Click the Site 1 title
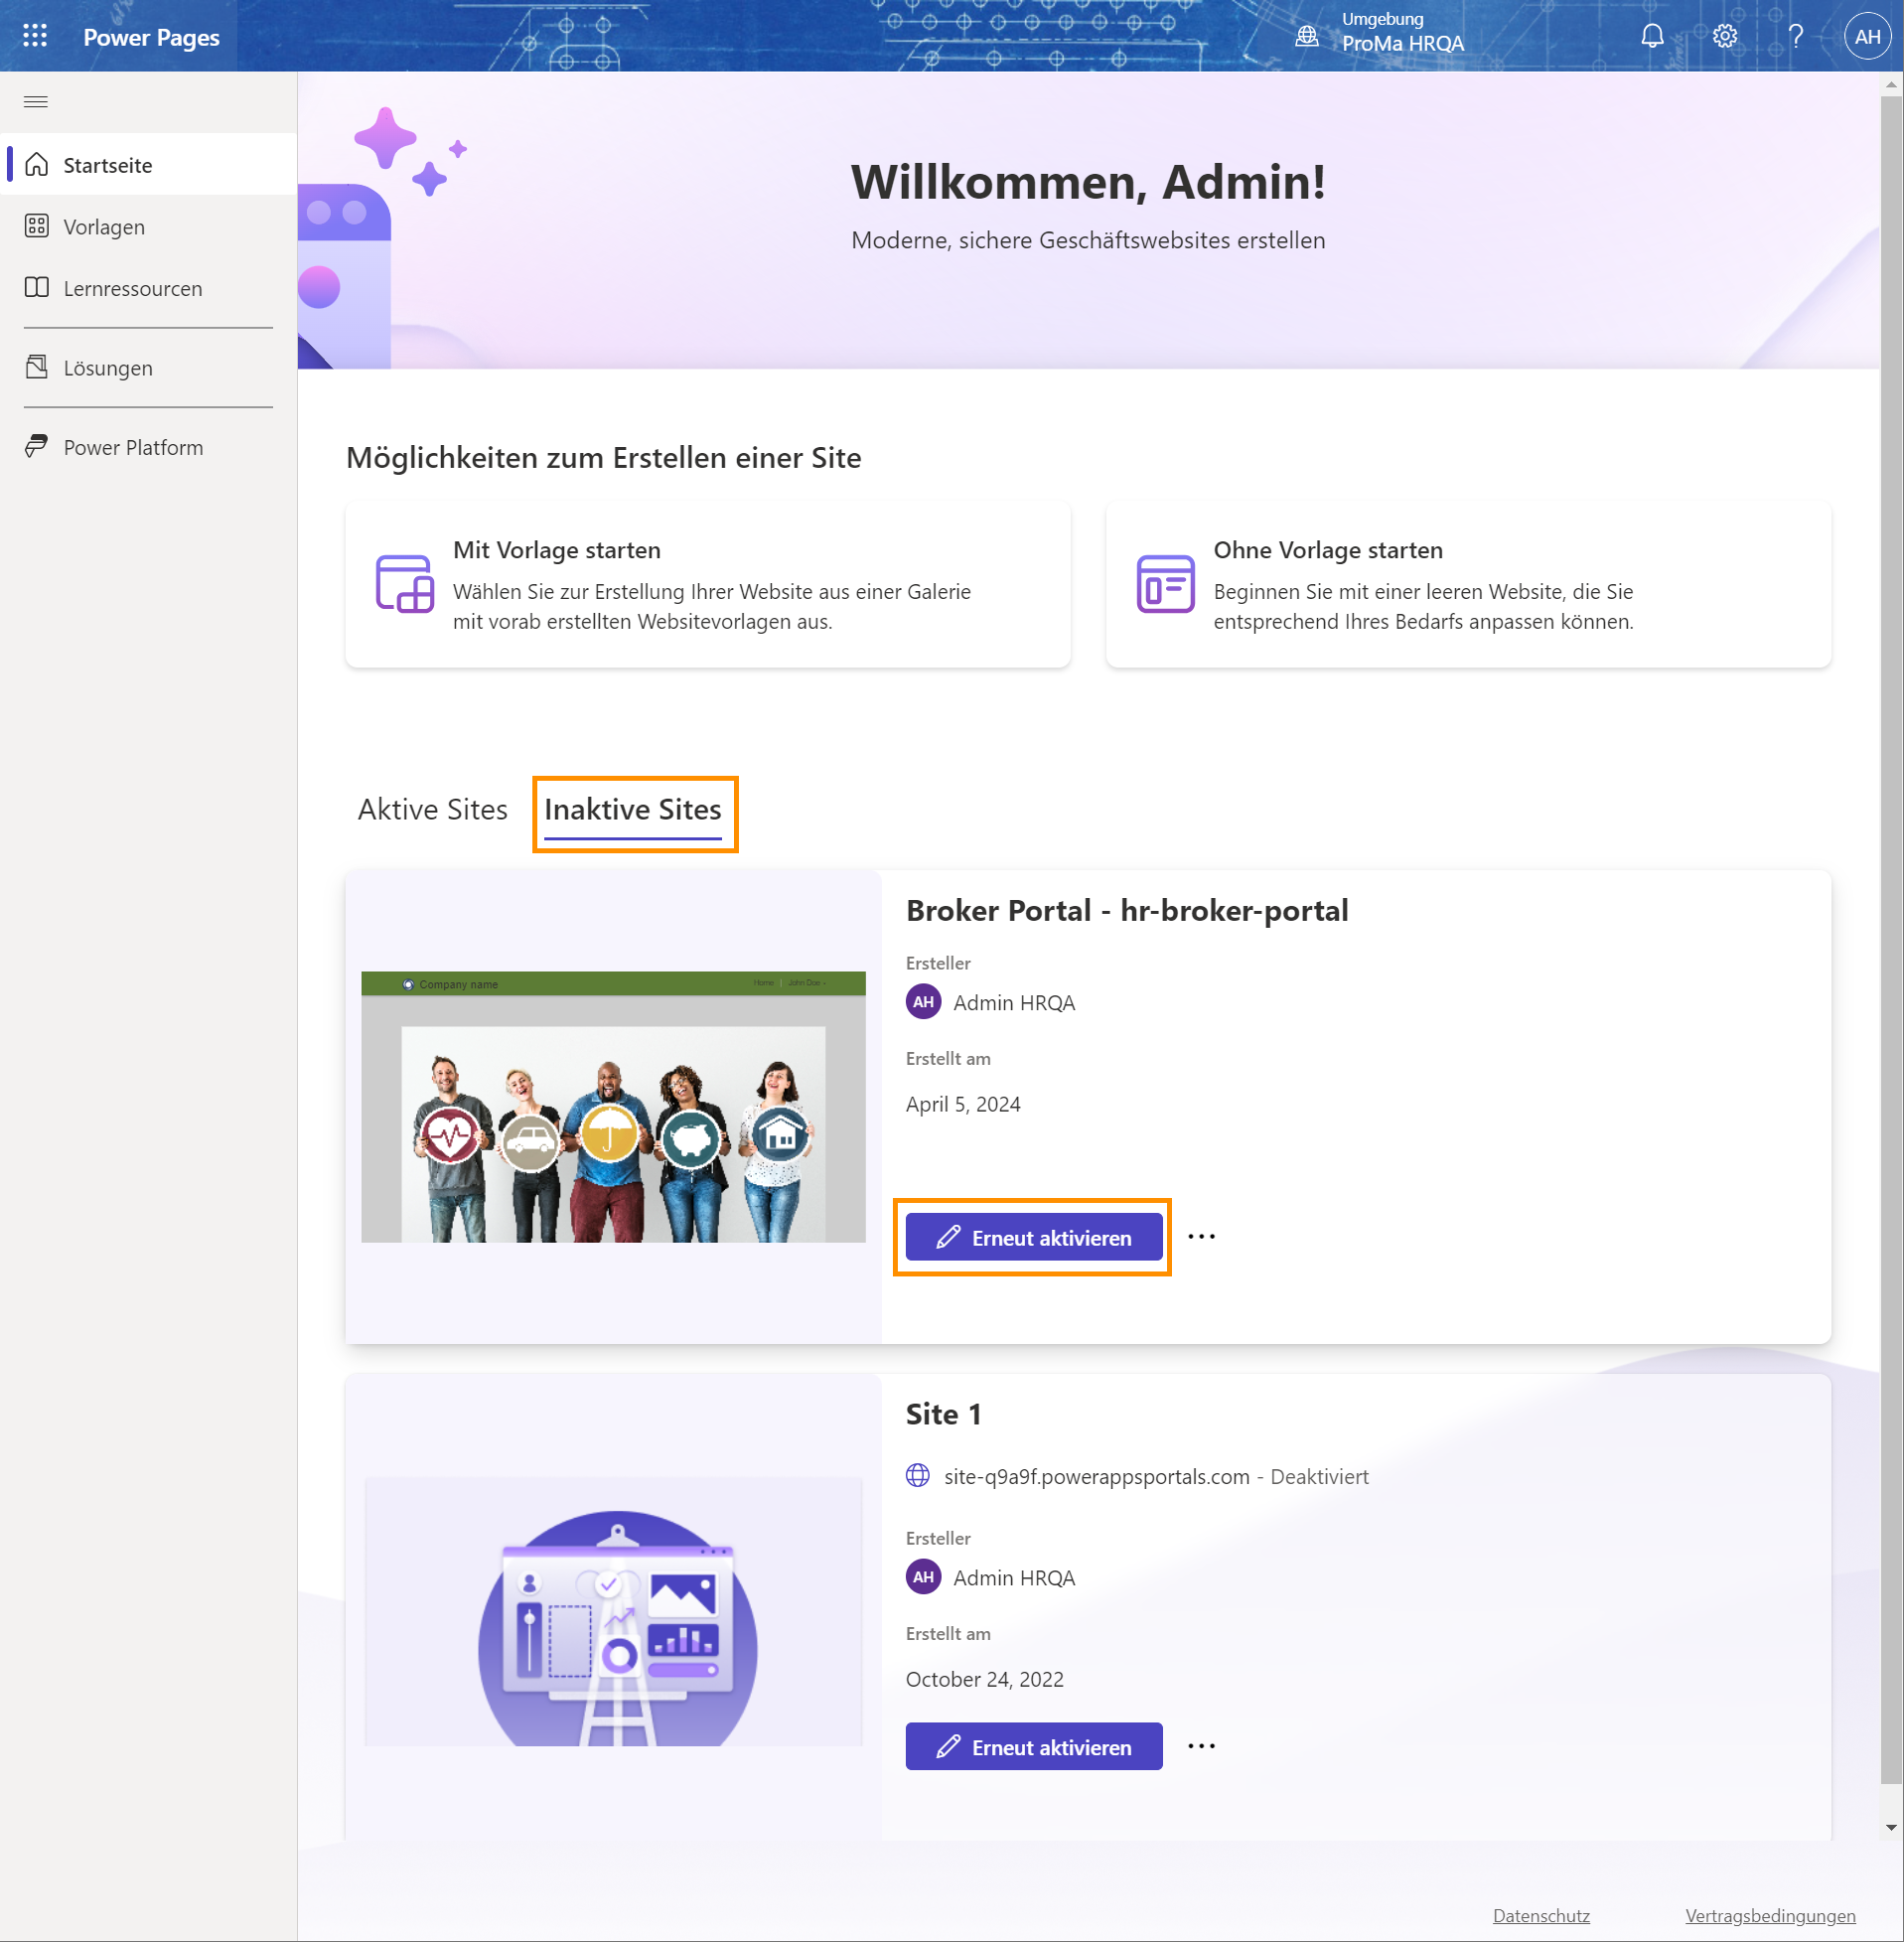The width and height of the screenshot is (1904, 1942). [x=944, y=1414]
